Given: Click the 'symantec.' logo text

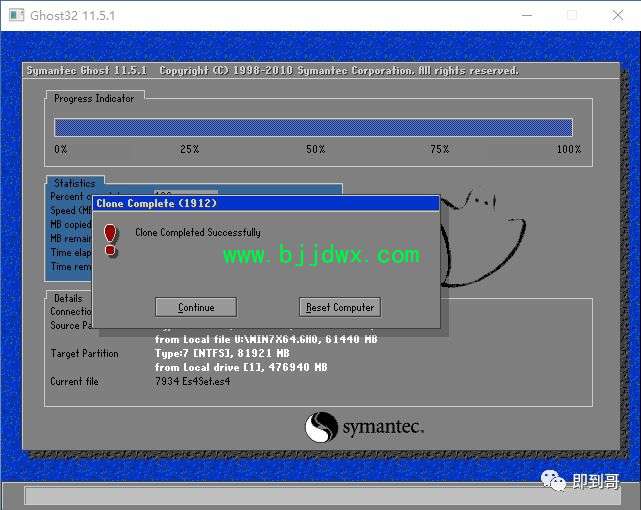Looking at the screenshot, I should coord(383,427).
